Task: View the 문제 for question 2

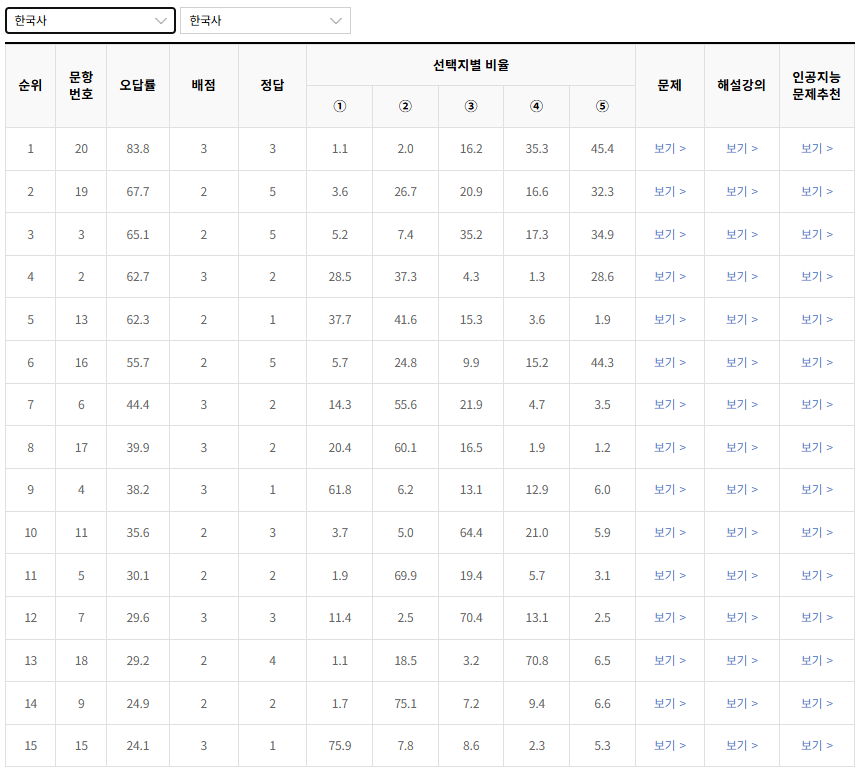Action: coord(670,276)
